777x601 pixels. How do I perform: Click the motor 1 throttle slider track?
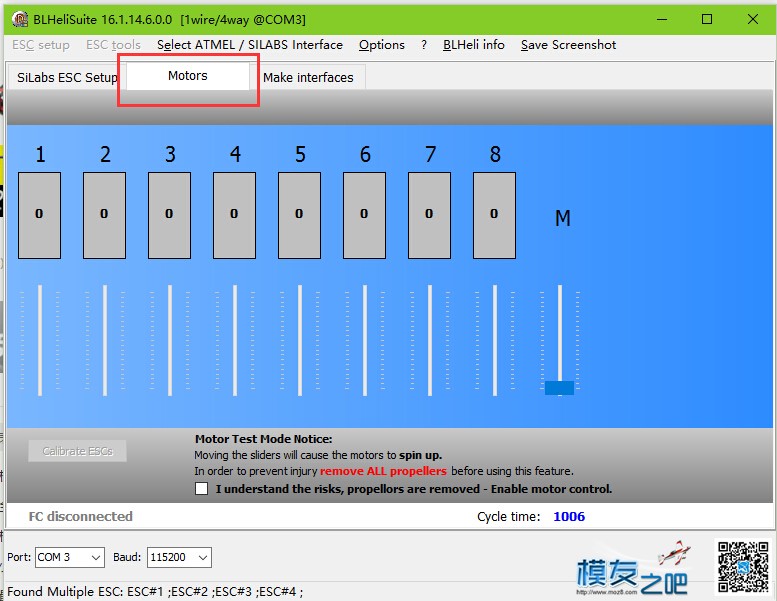[40, 340]
